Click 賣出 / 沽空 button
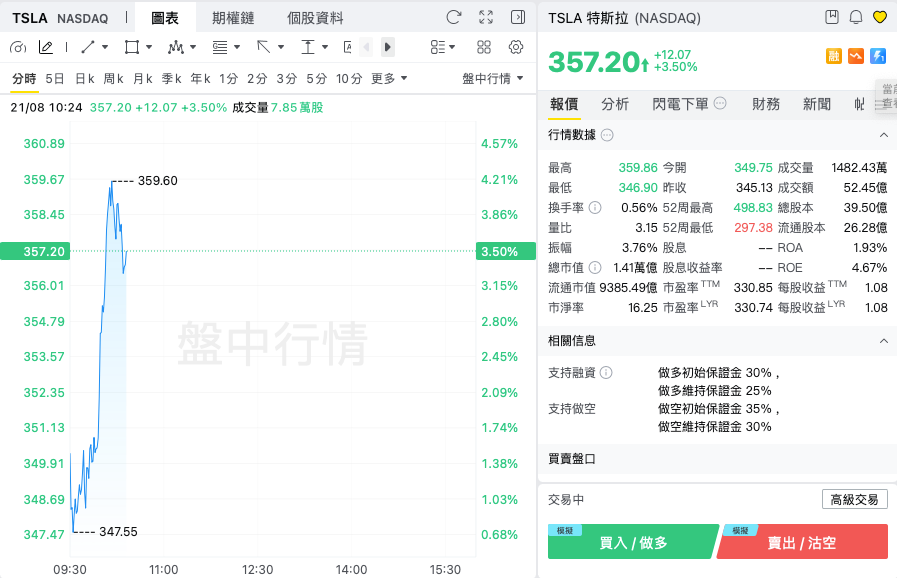897x578 pixels. (x=803, y=541)
